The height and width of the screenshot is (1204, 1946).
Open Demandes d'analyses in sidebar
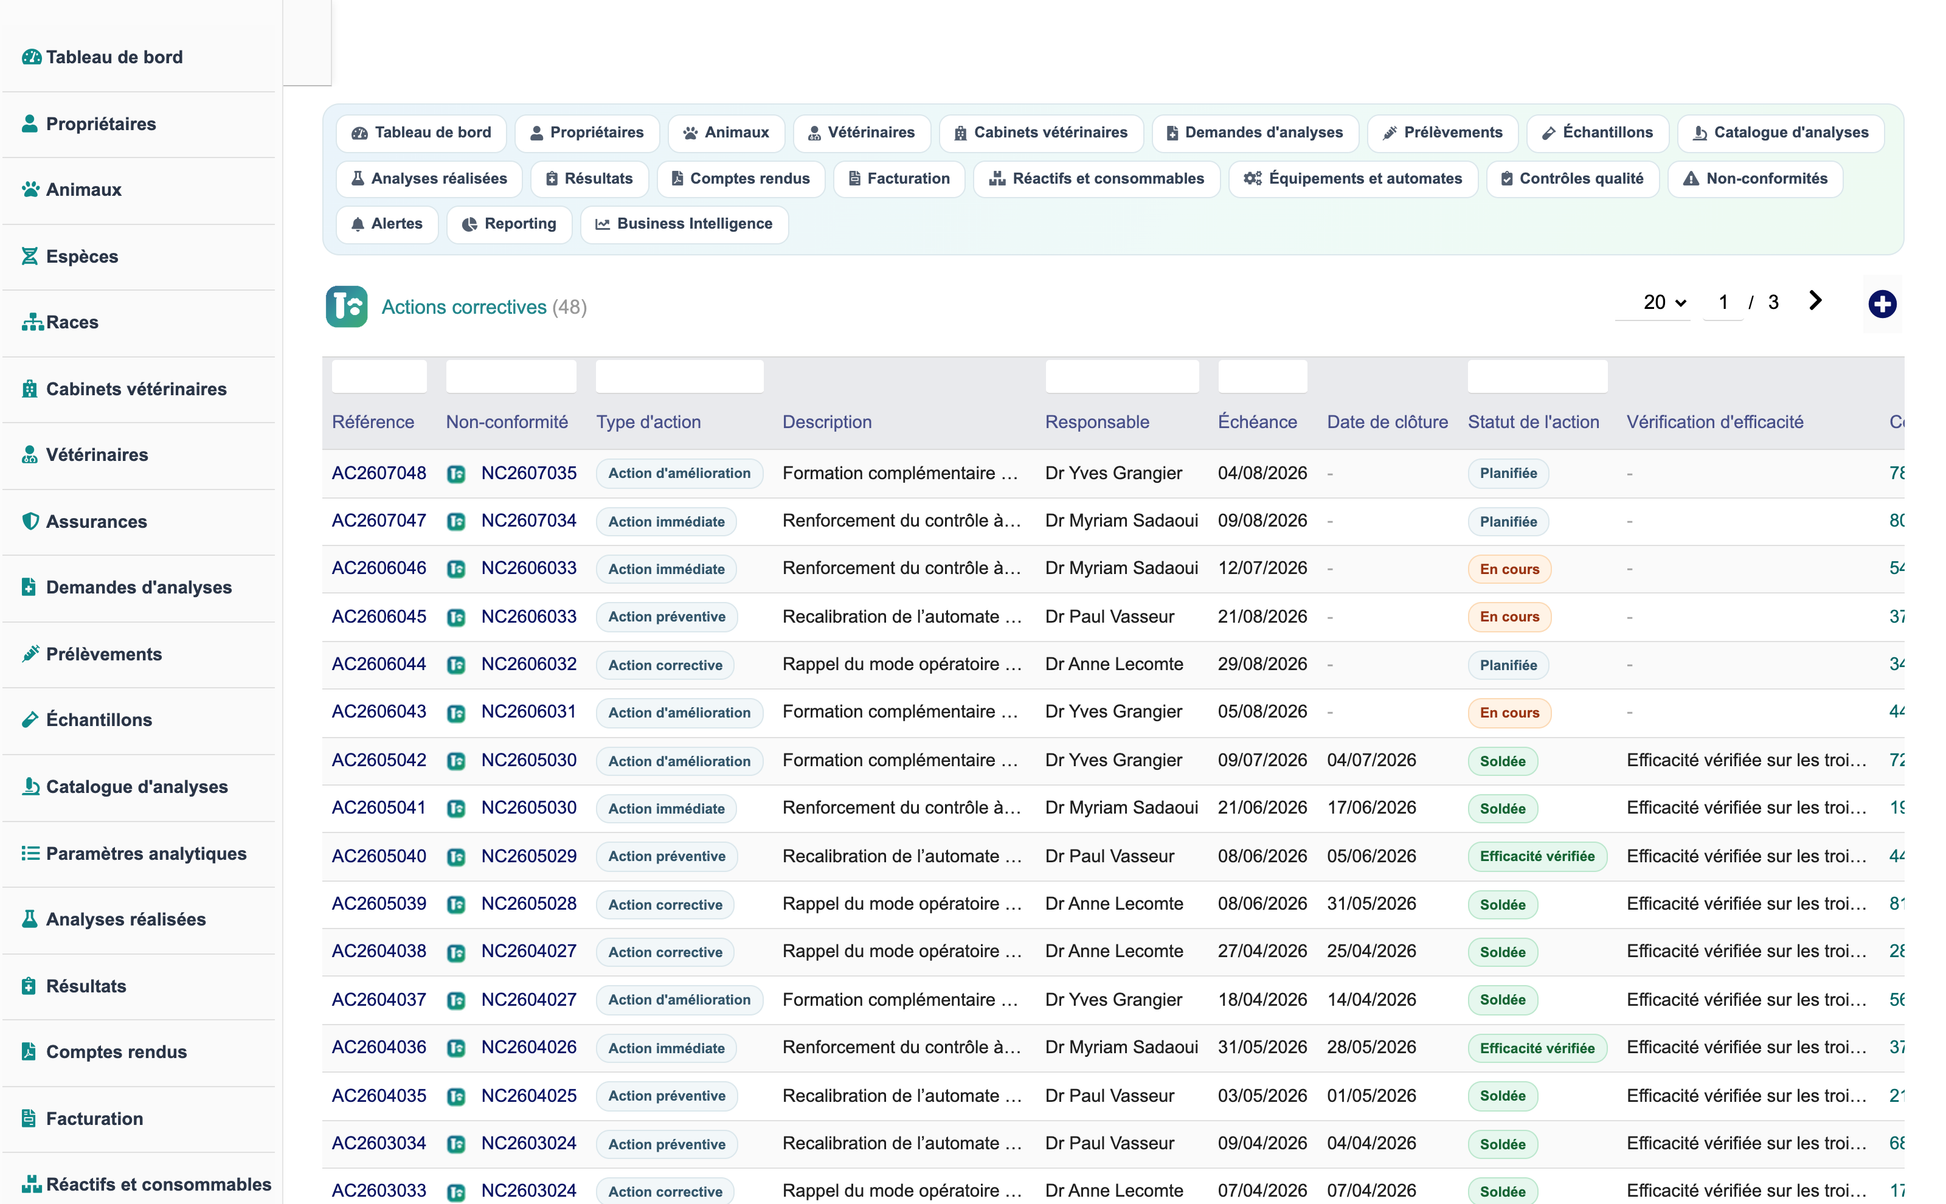point(138,587)
